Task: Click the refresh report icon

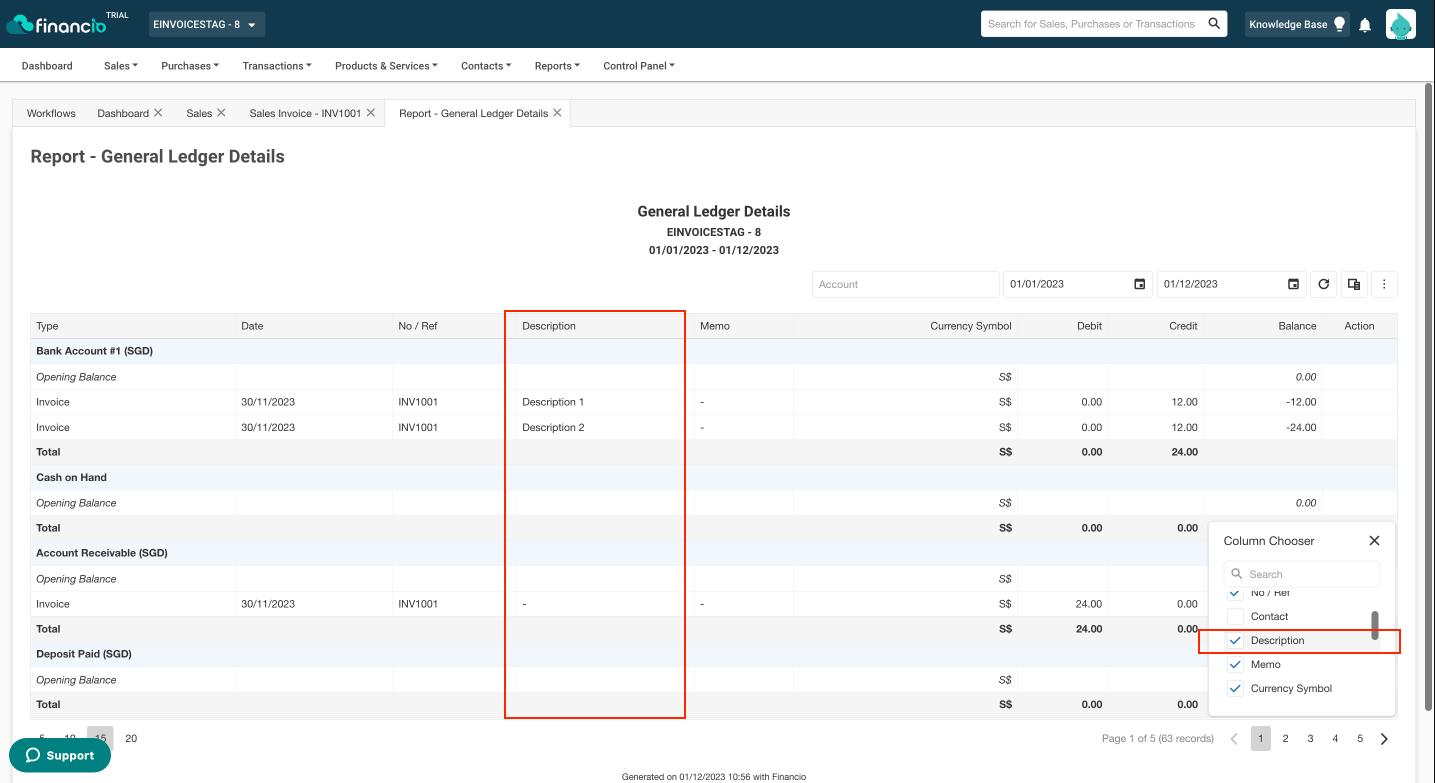Action: (x=1324, y=284)
